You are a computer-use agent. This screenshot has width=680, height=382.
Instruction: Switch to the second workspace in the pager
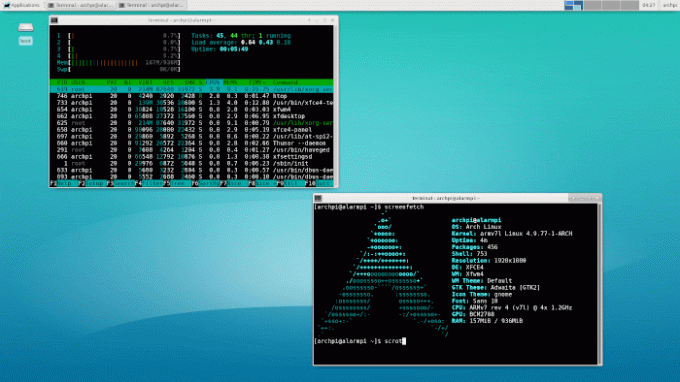point(592,5)
